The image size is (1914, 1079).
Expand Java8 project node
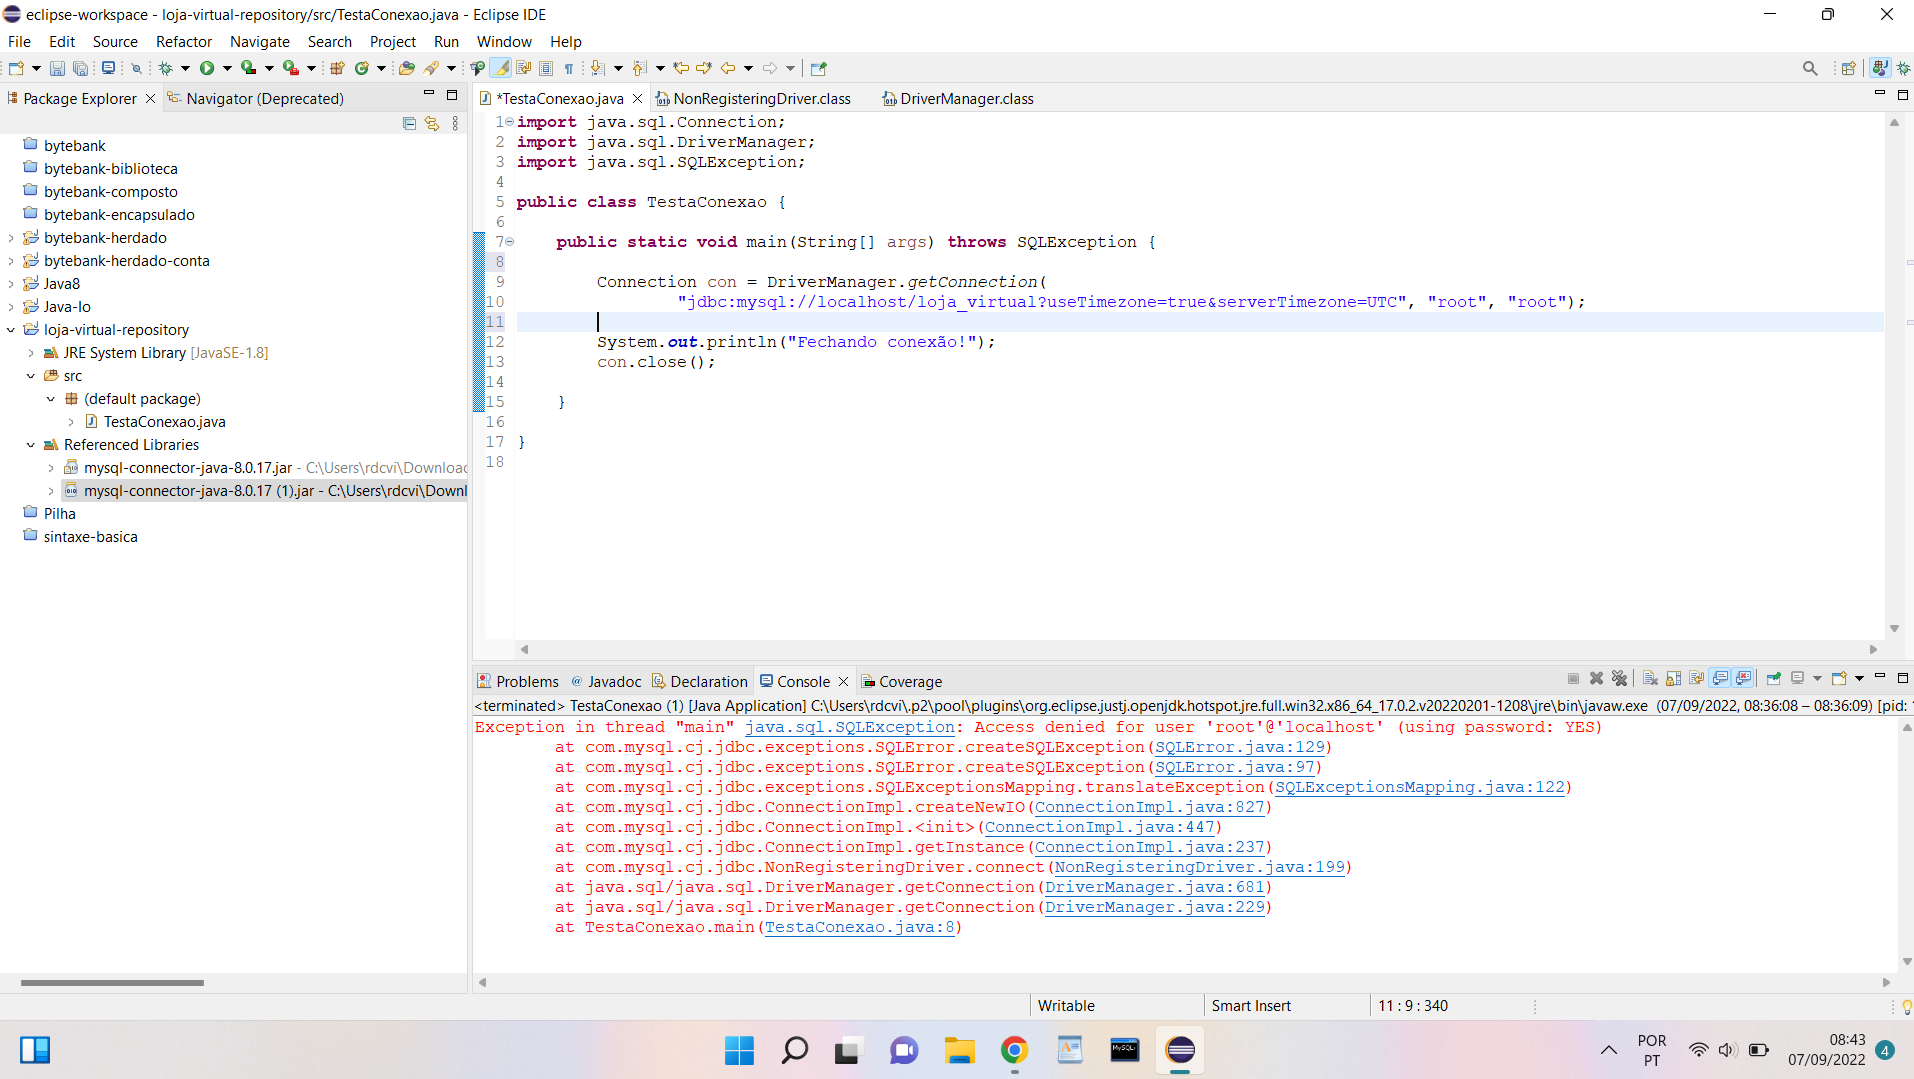point(11,284)
